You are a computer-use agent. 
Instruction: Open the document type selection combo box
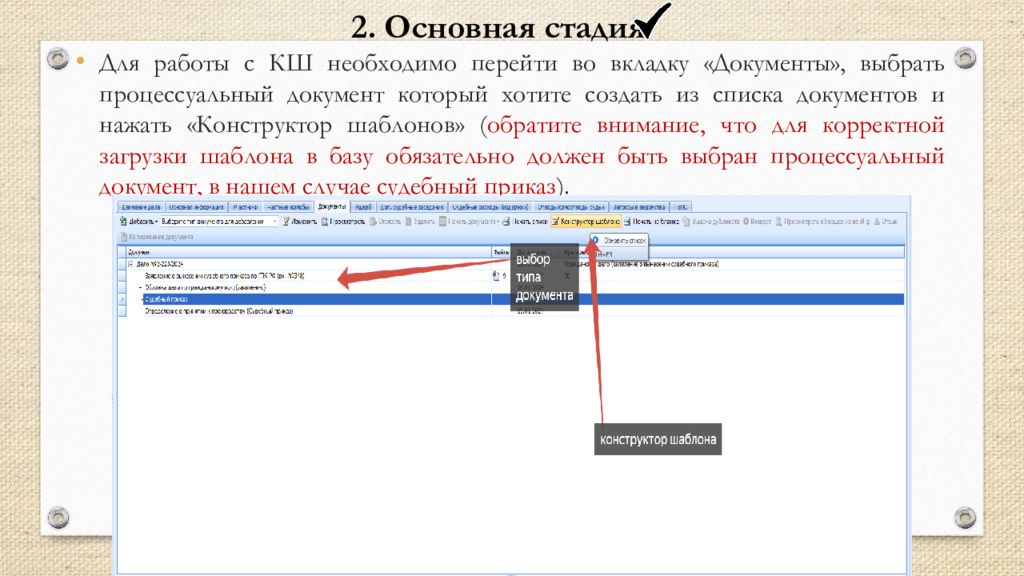pyautogui.click(x=219, y=221)
